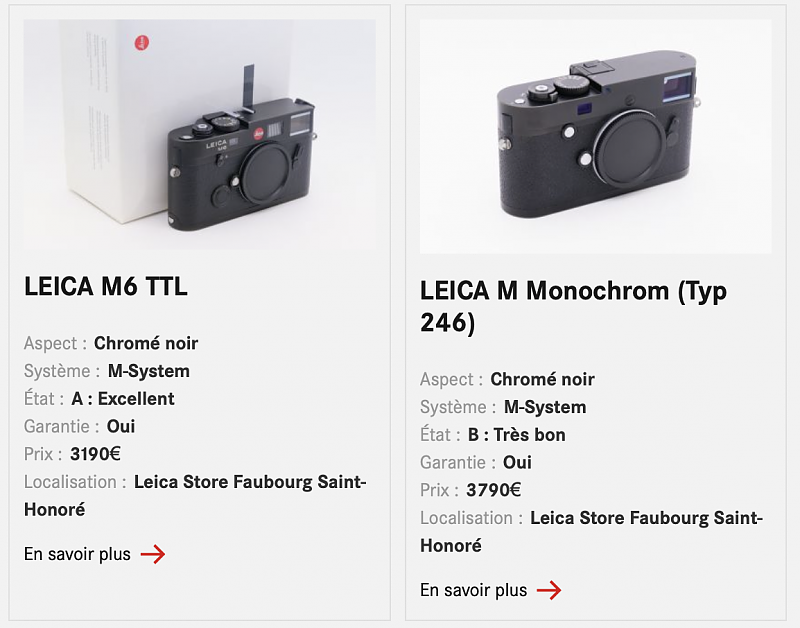Click "Chromé noir" in the M6 TTL card
Viewport: 800px width, 628px height.
[146, 343]
